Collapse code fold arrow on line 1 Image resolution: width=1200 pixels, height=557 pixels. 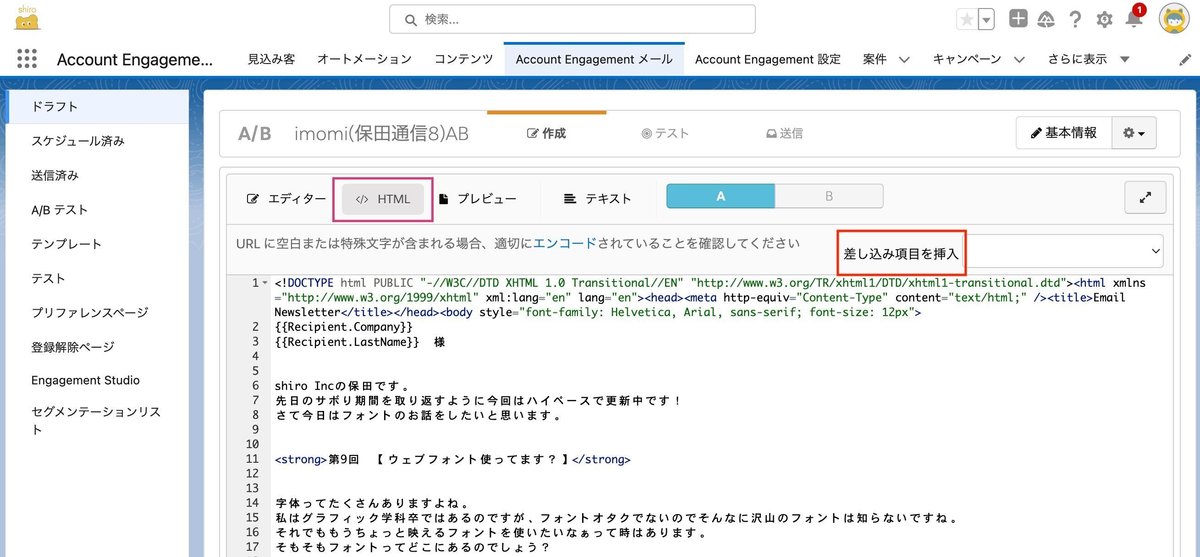[265, 283]
